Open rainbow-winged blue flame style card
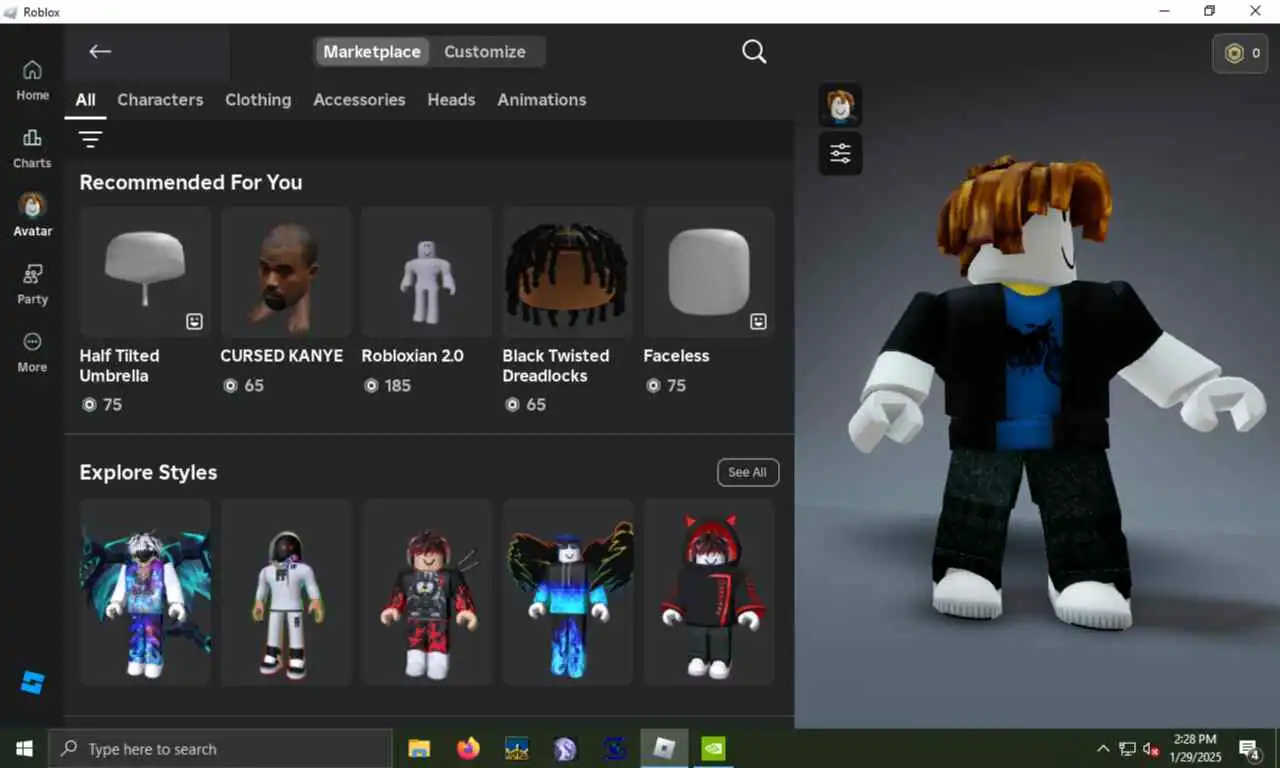The width and height of the screenshot is (1280, 768). [568, 592]
